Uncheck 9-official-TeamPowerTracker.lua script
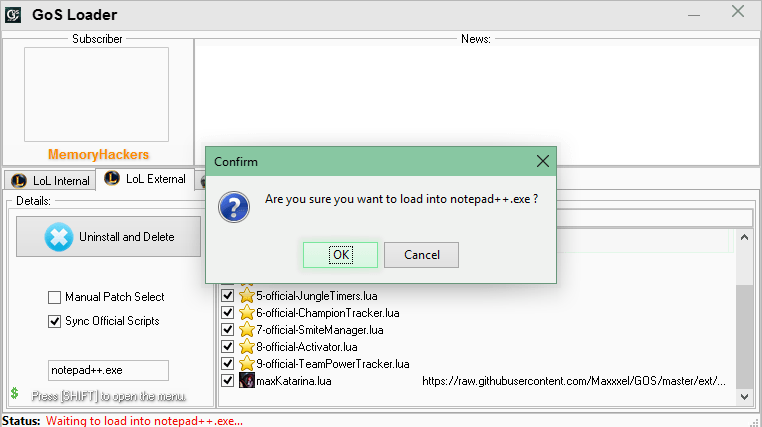This screenshot has width=762, height=427. [x=227, y=363]
